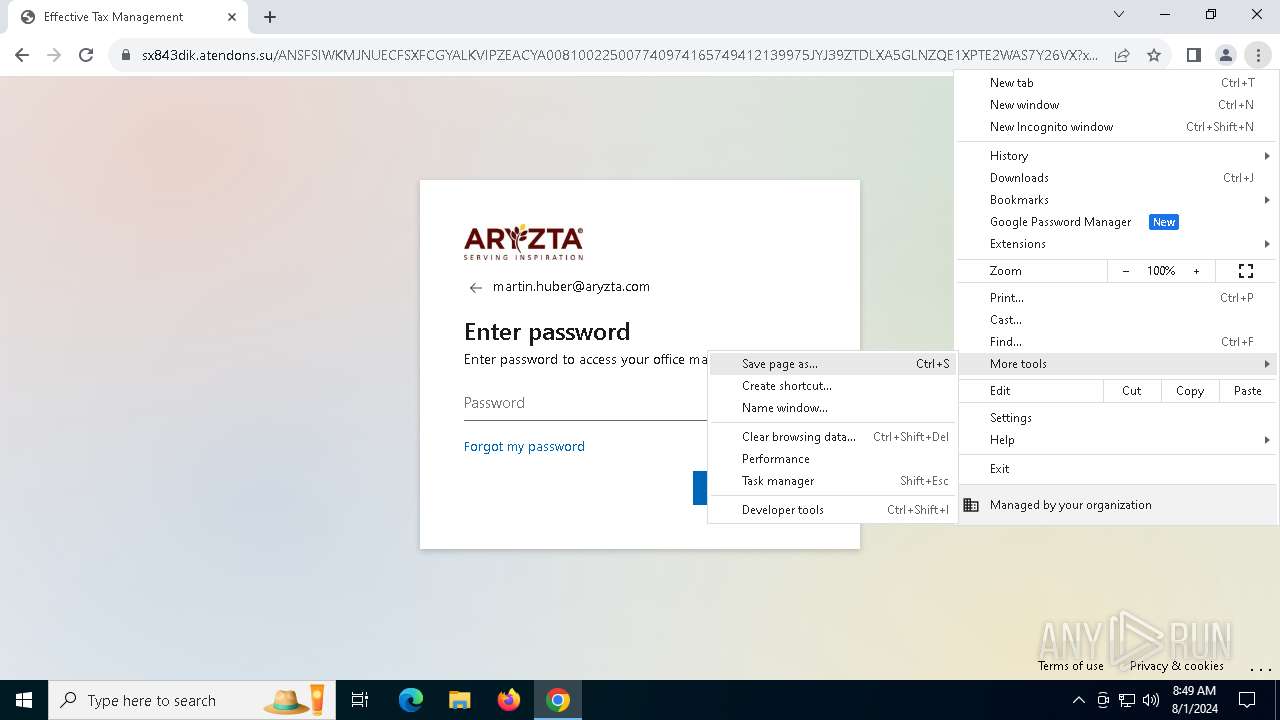Click the share page icon in address bar
The height and width of the screenshot is (720, 1280).
(1122, 55)
